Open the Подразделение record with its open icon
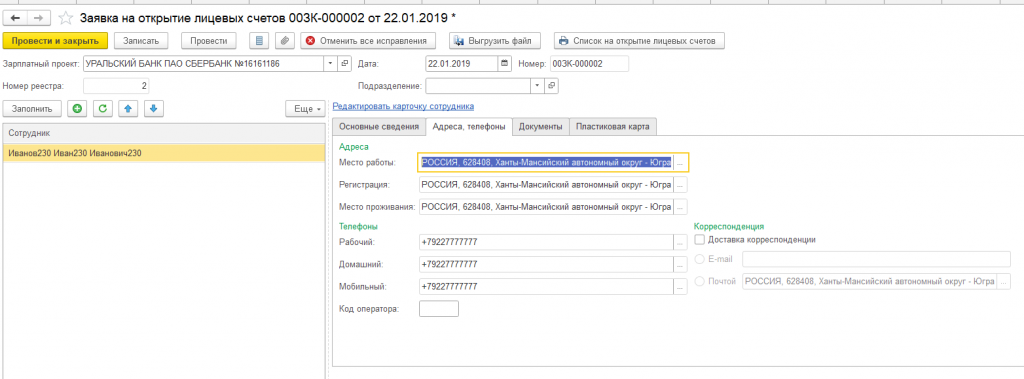 (x=552, y=86)
